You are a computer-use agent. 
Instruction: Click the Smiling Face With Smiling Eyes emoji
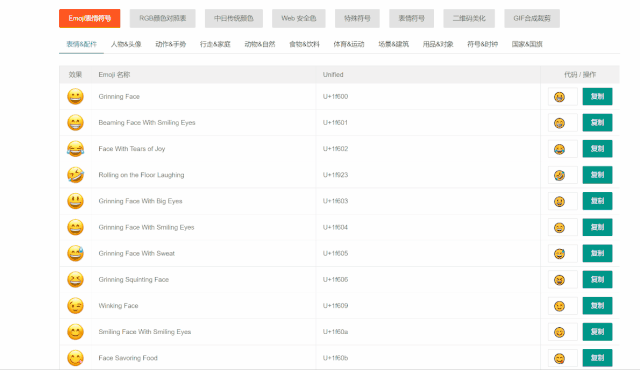76,332
